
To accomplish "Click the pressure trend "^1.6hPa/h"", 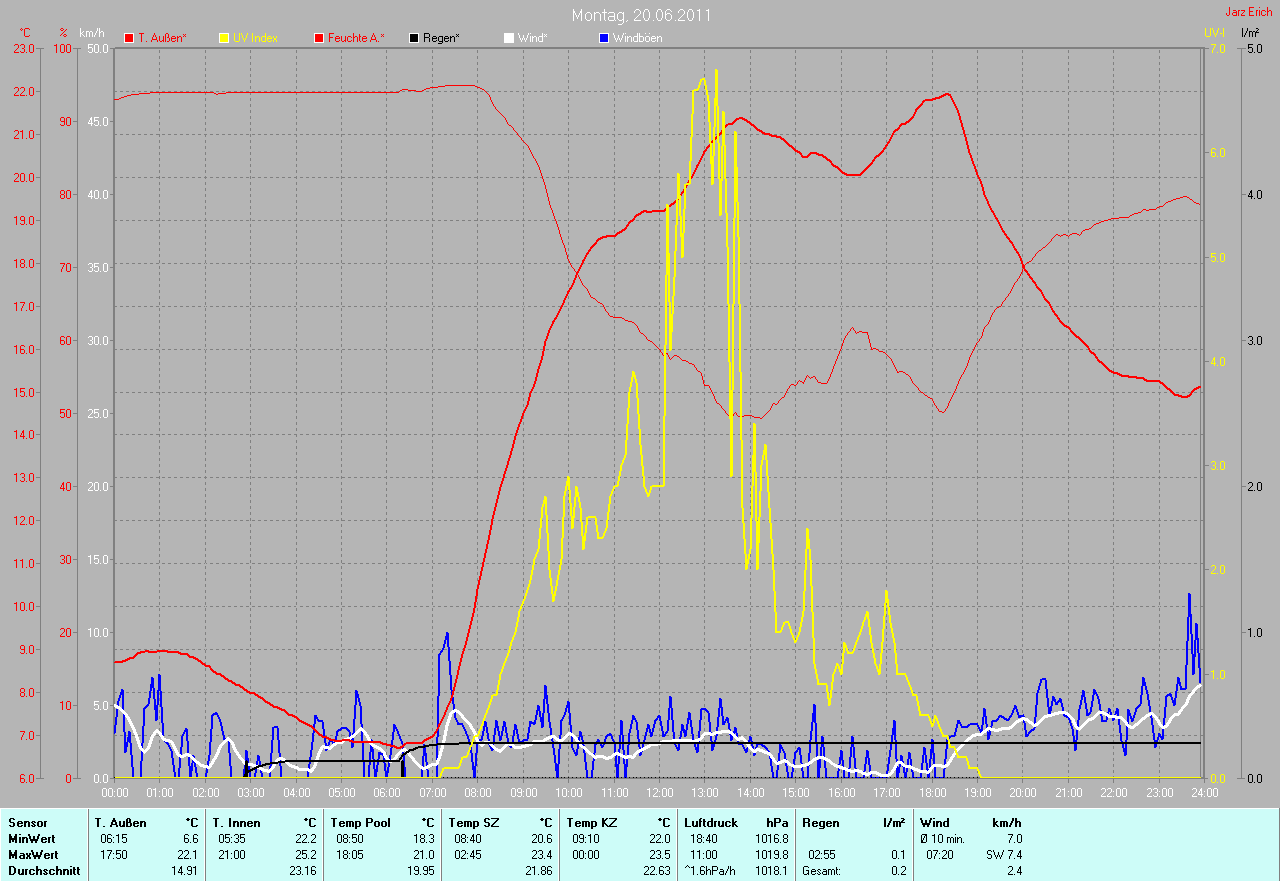I will point(712,871).
